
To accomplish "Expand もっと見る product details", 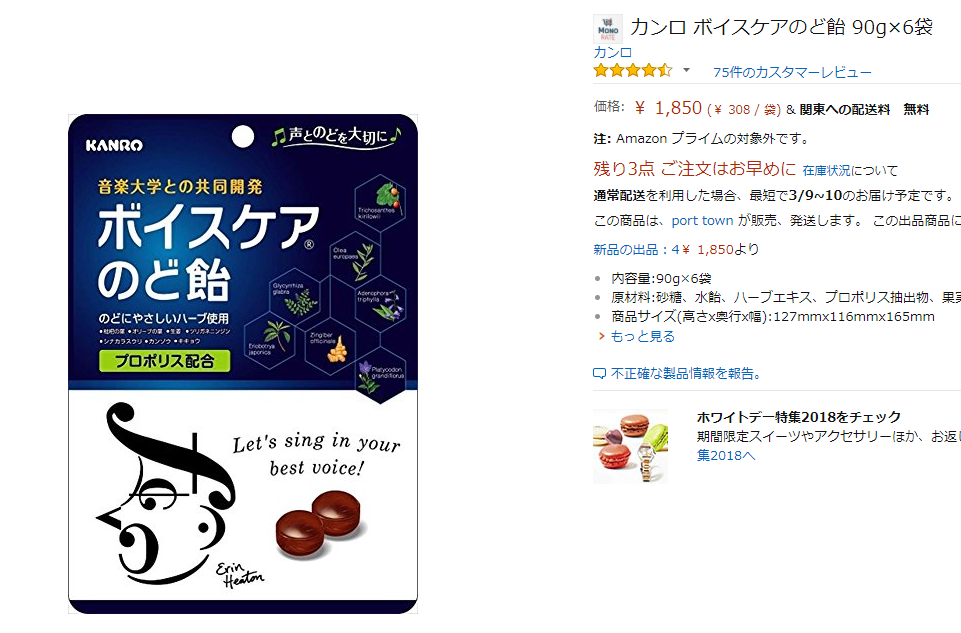I will pos(642,336).
